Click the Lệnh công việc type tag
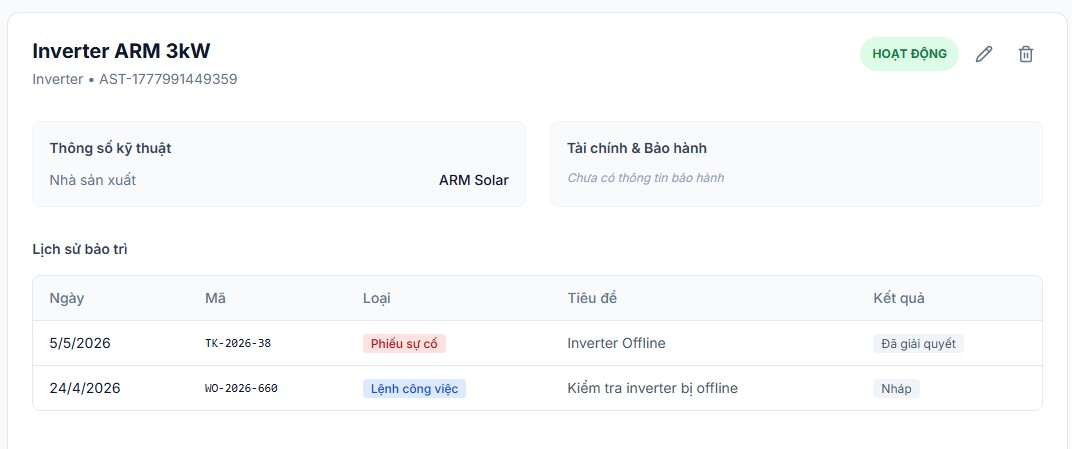1072x449 pixels. [414, 388]
